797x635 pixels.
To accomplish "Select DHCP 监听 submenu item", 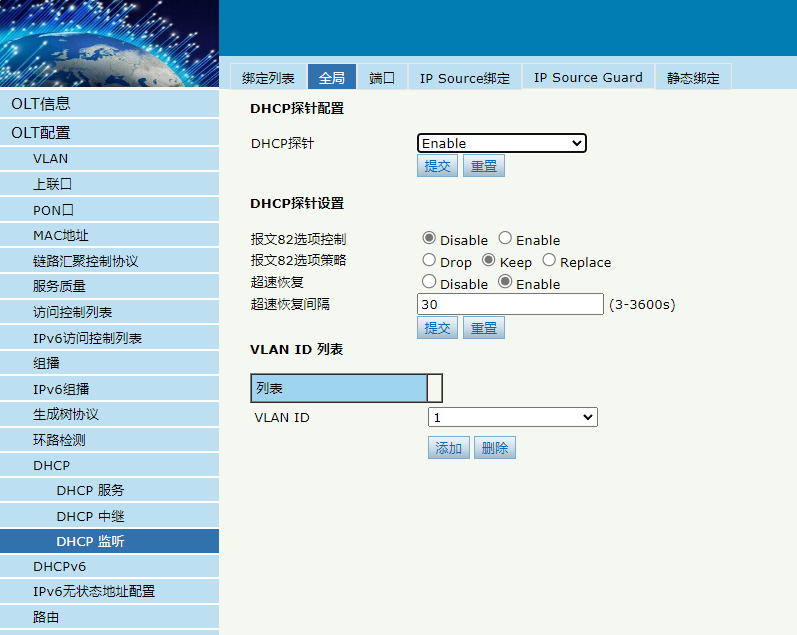I will [x=109, y=541].
